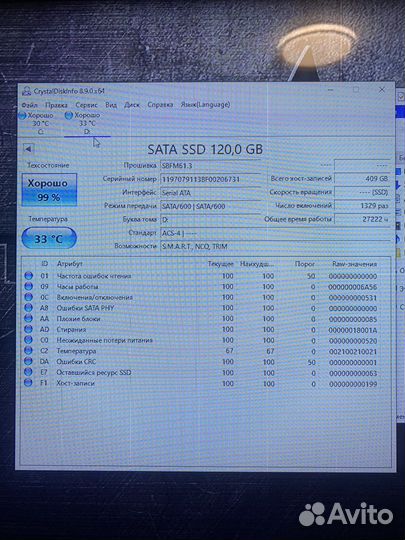
Task: Click raw value 0000000006A56
Action: pos(353,287)
